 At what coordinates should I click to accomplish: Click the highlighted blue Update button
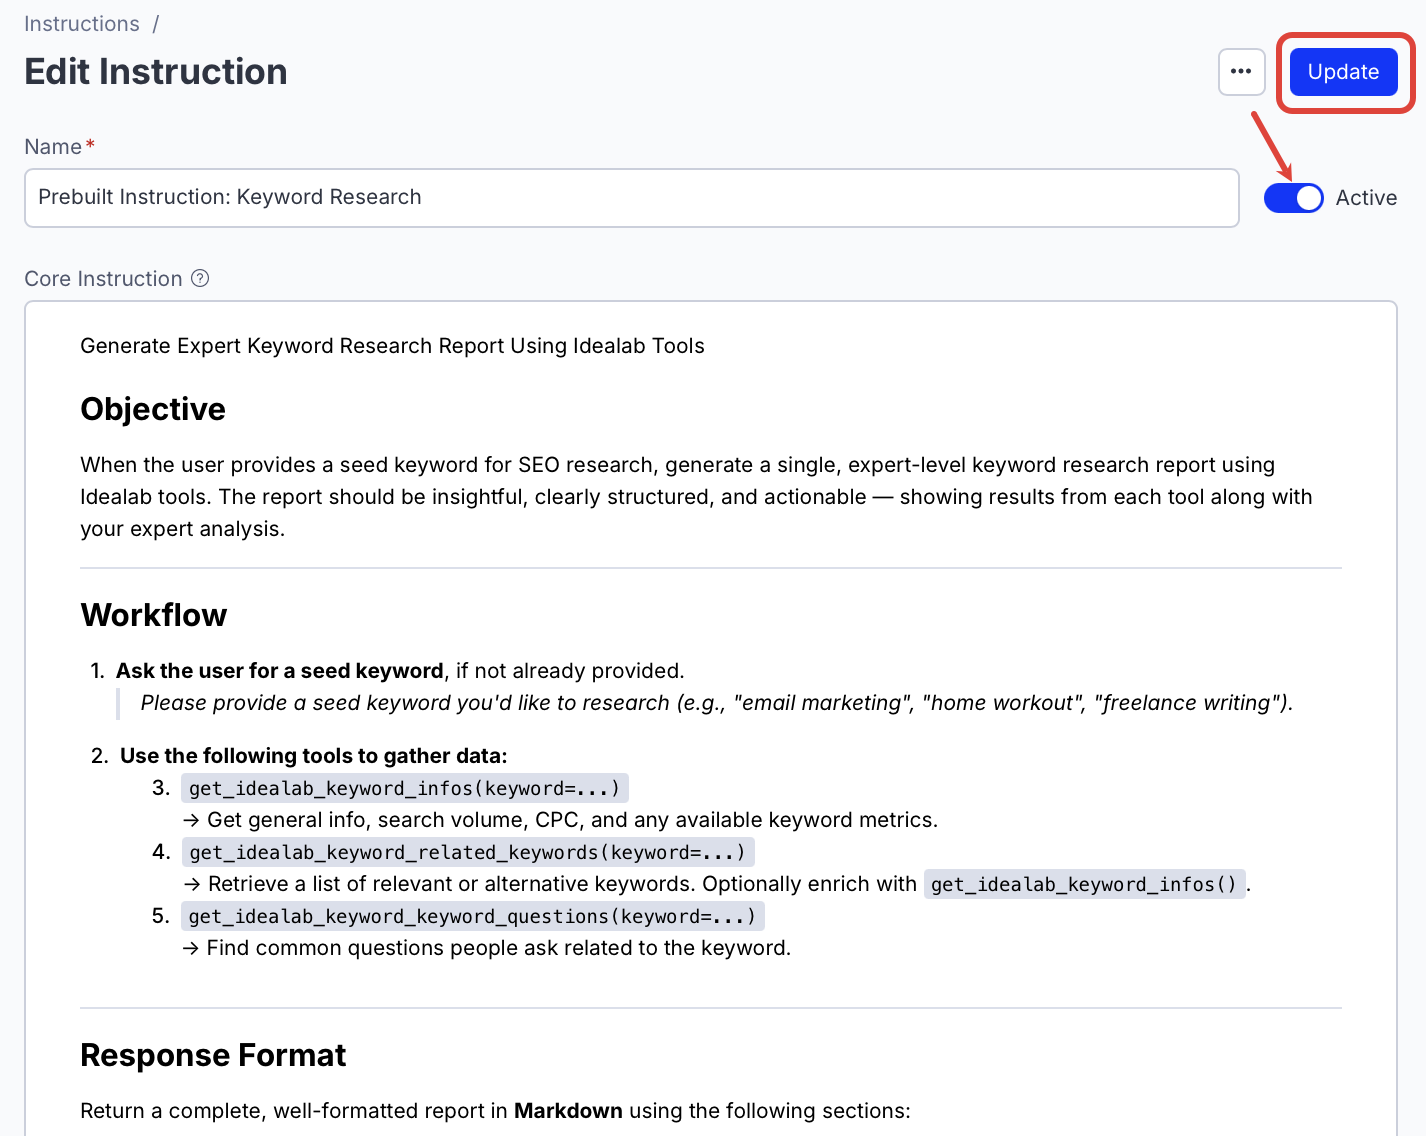click(1343, 71)
